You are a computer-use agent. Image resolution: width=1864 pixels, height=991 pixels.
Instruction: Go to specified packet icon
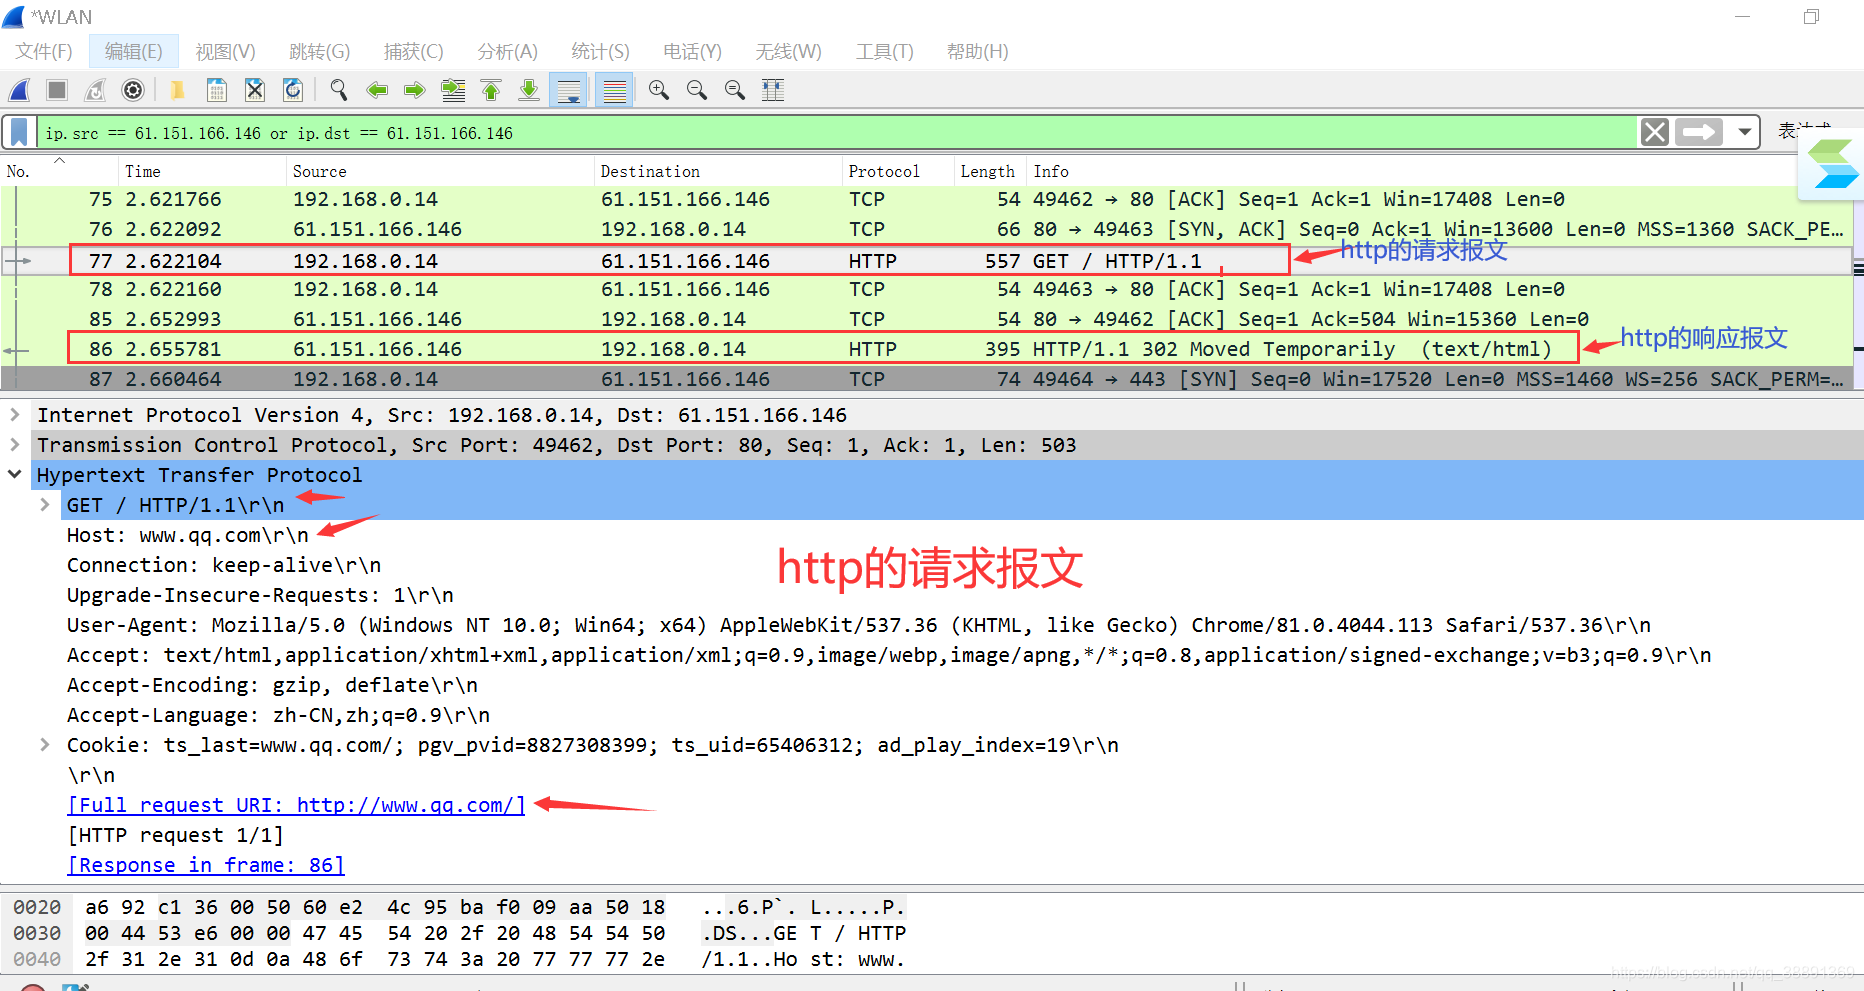(453, 90)
